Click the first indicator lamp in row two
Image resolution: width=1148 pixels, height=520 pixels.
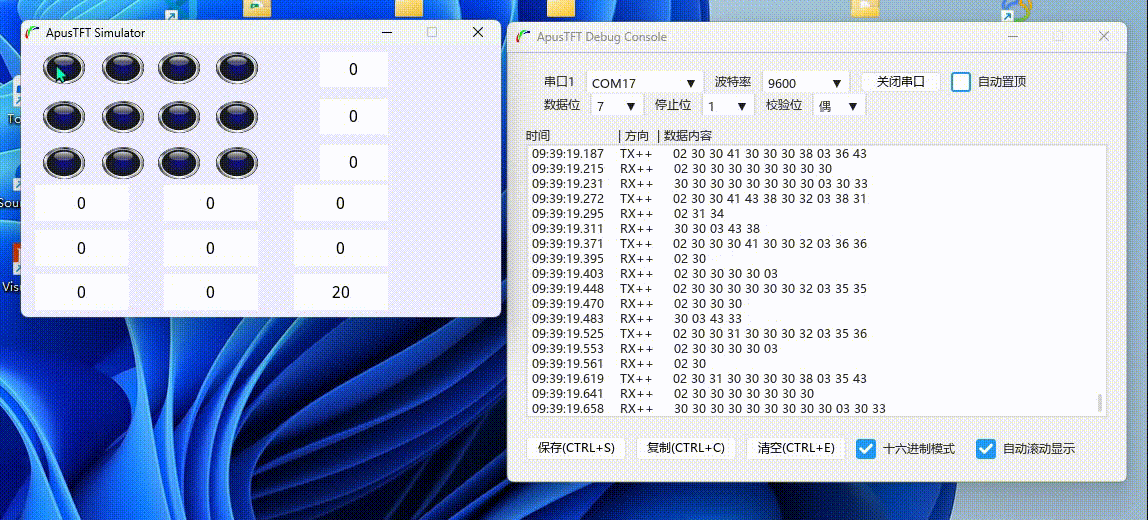click(x=64, y=116)
